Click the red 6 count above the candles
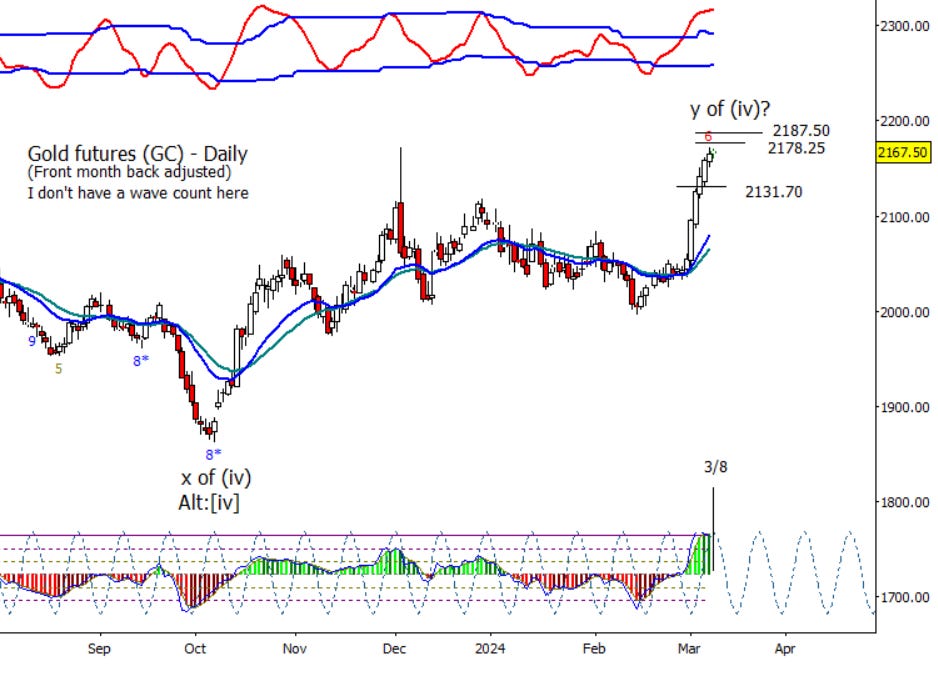The width and height of the screenshot is (938, 674). pos(708,137)
